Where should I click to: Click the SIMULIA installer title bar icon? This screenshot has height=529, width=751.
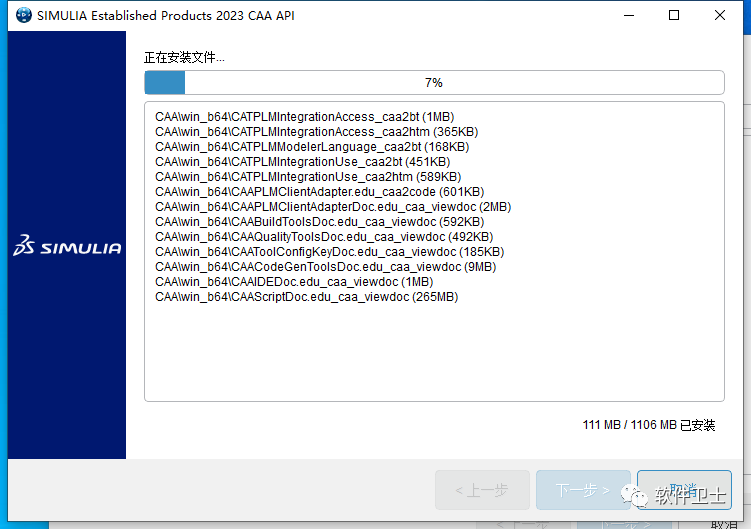coord(23,15)
